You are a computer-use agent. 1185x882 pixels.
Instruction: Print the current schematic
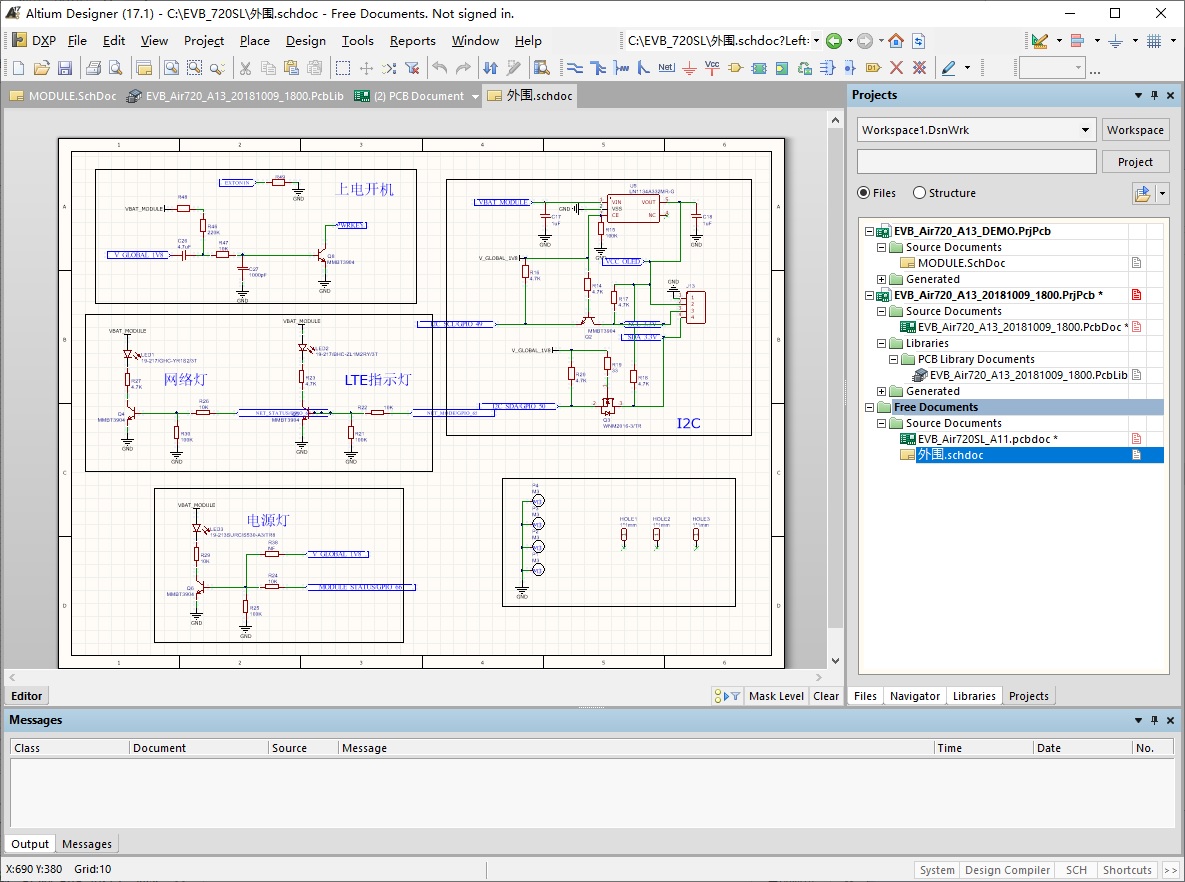click(93, 68)
